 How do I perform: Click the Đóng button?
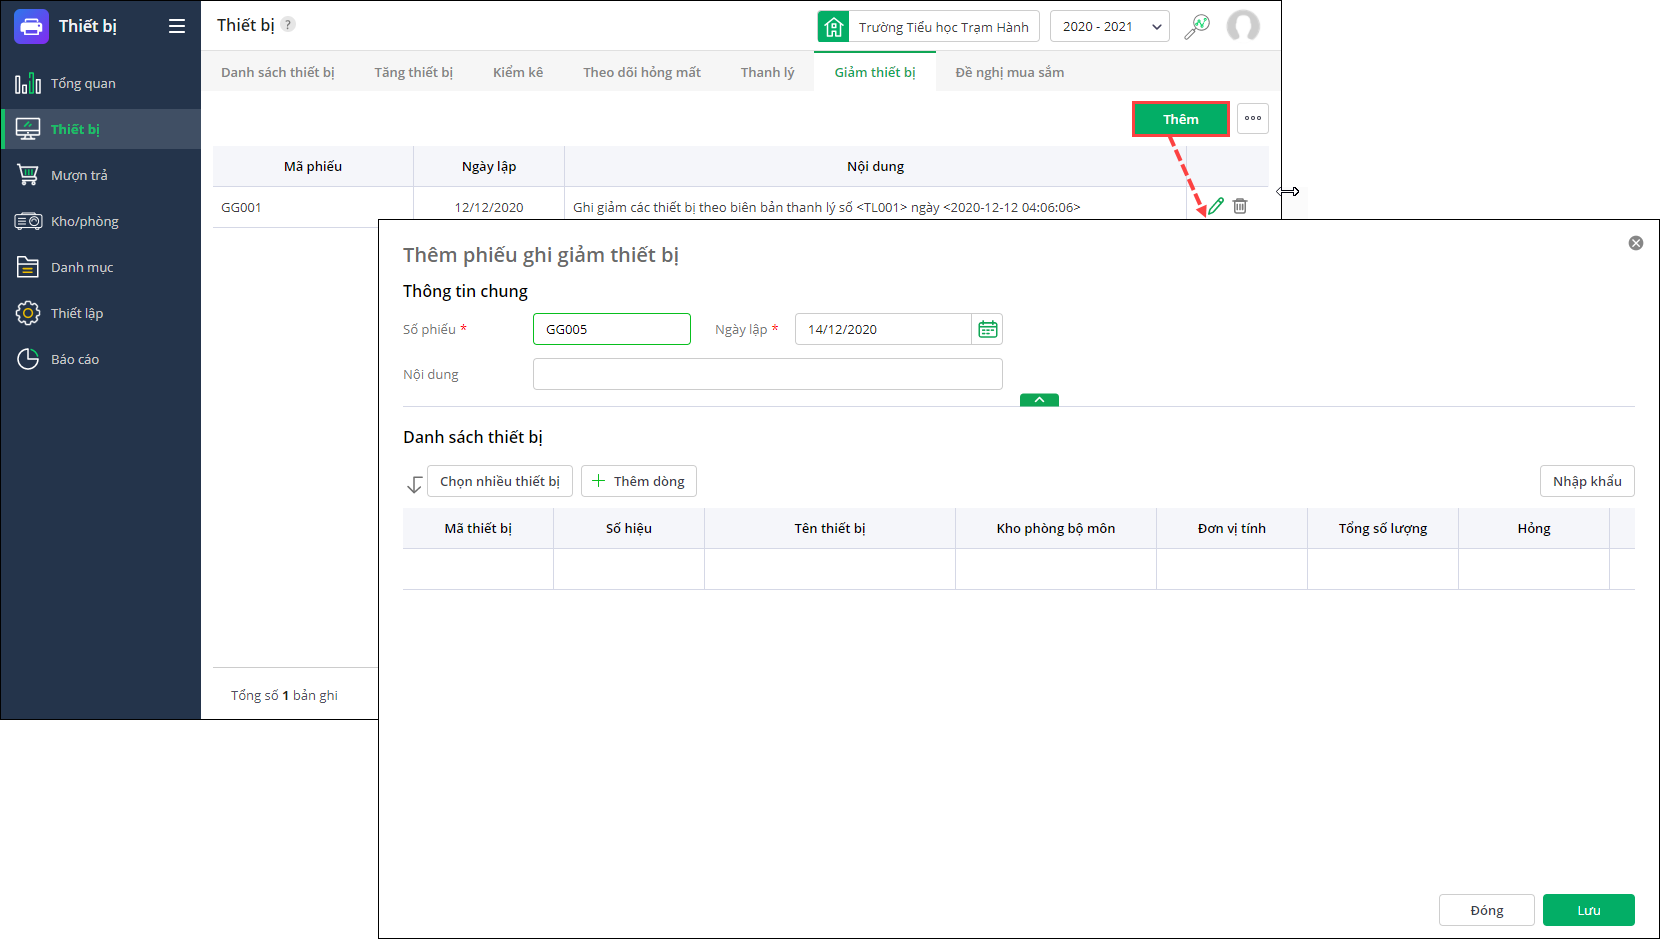(x=1487, y=910)
